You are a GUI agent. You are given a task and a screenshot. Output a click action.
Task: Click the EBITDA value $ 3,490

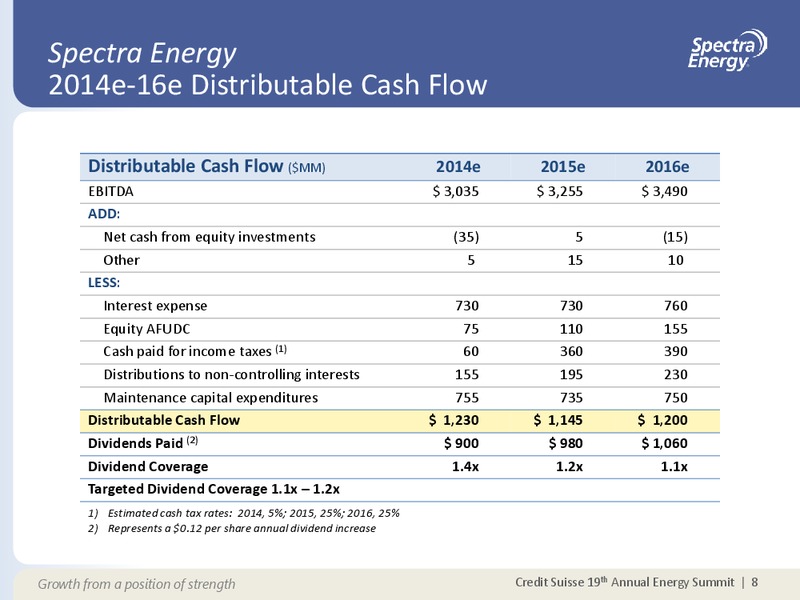click(x=664, y=191)
